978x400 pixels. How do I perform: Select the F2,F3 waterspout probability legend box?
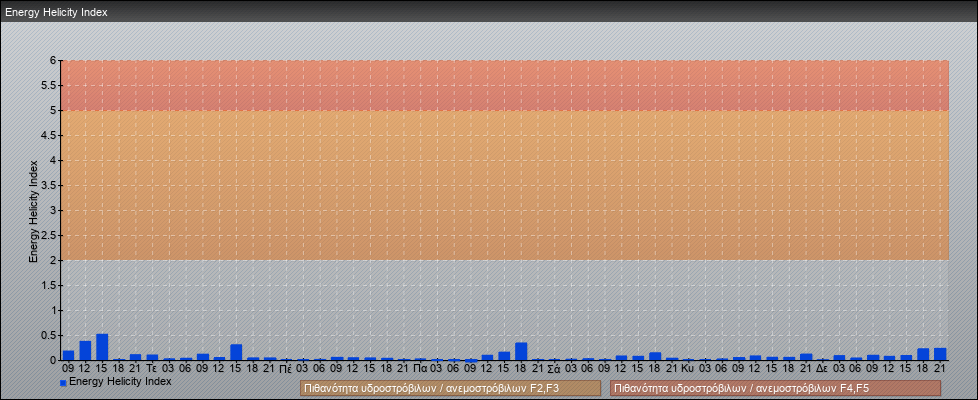tap(450, 388)
